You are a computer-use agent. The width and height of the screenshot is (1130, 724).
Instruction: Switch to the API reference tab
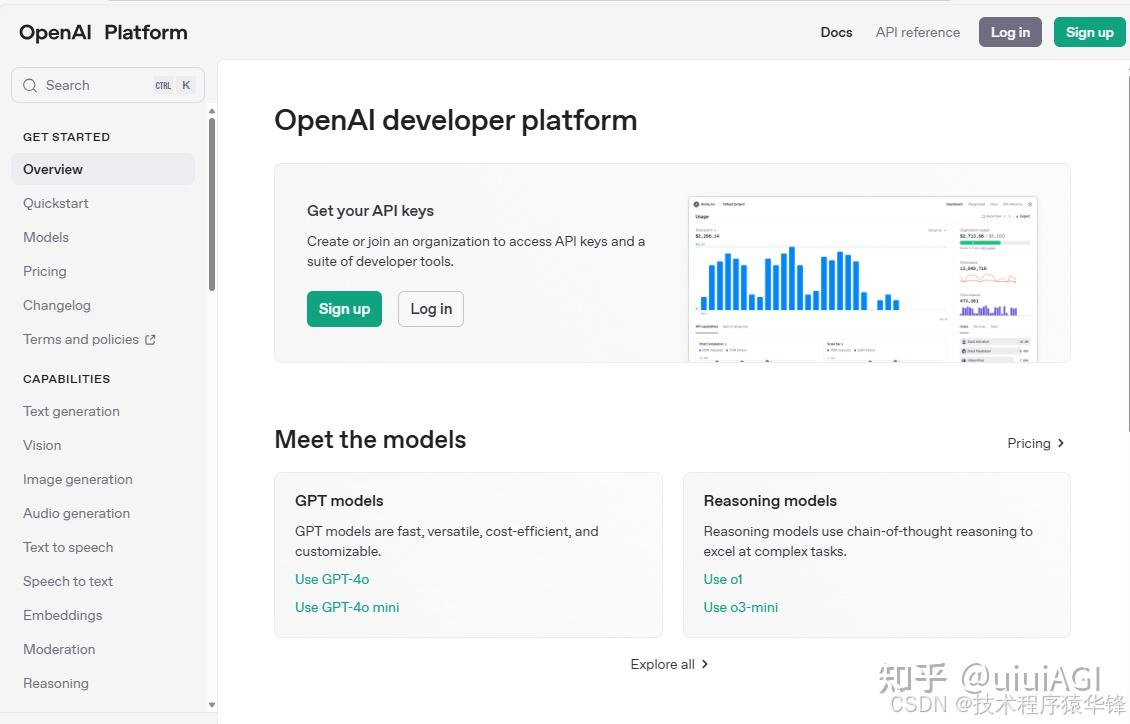pyautogui.click(x=917, y=32)
